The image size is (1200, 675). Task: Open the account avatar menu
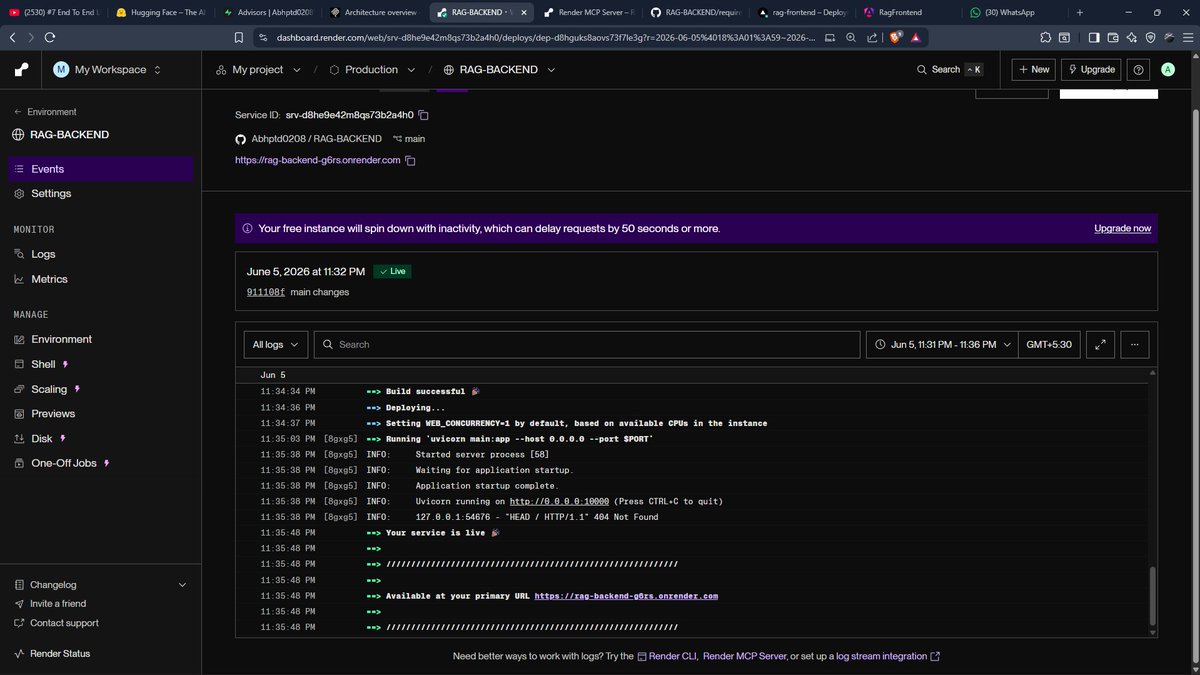click(1168, 70)
